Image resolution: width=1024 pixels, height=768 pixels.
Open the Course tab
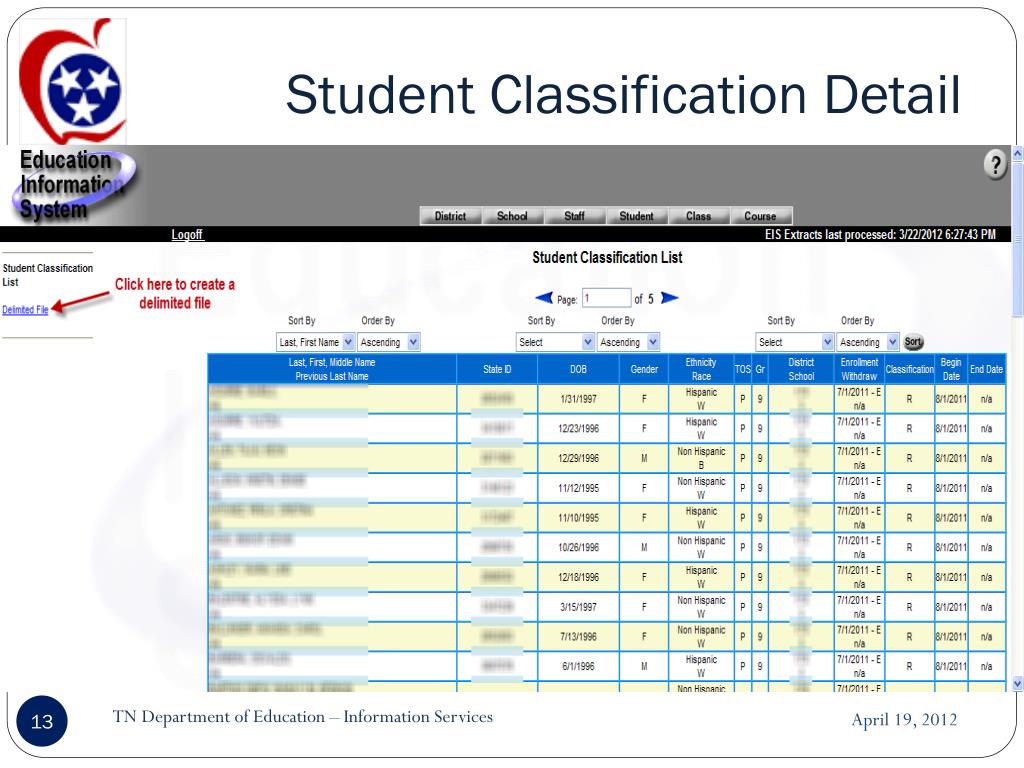[x=760, y=216]
